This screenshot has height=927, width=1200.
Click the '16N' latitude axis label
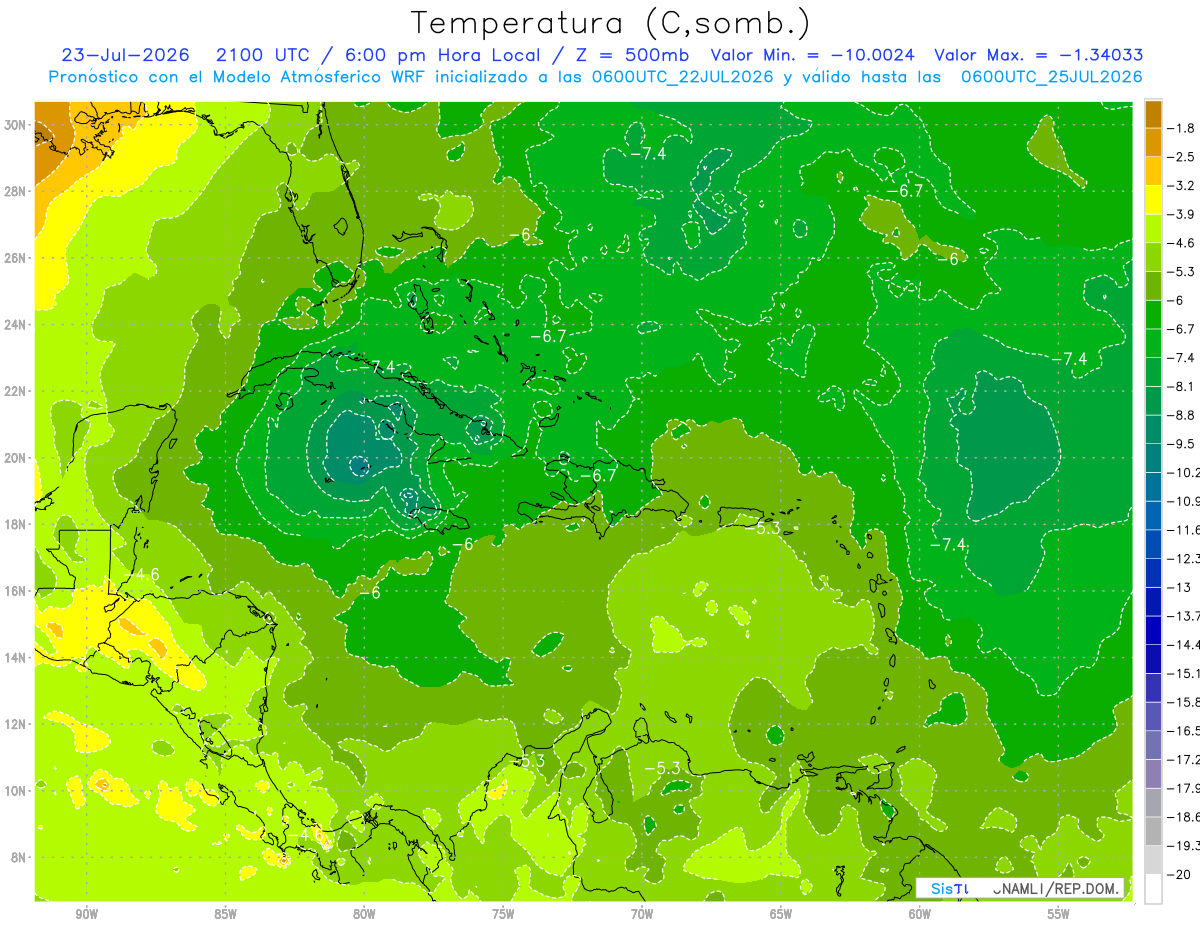tap(15, 591)
